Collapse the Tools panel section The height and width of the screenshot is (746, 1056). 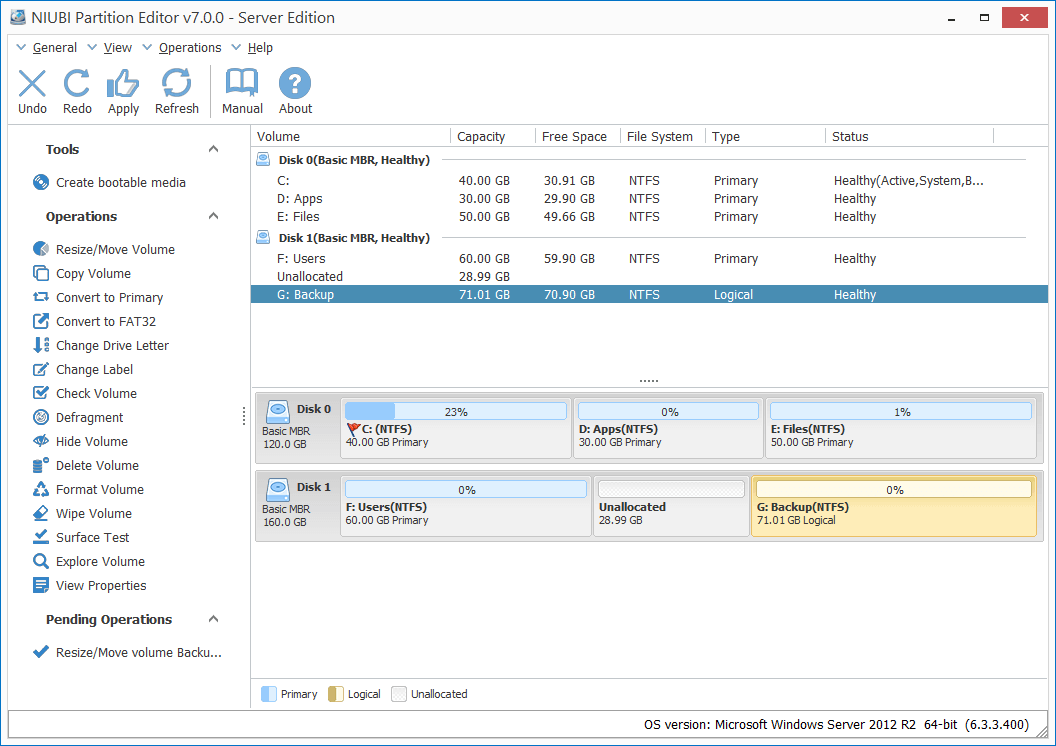pos(213,149)
